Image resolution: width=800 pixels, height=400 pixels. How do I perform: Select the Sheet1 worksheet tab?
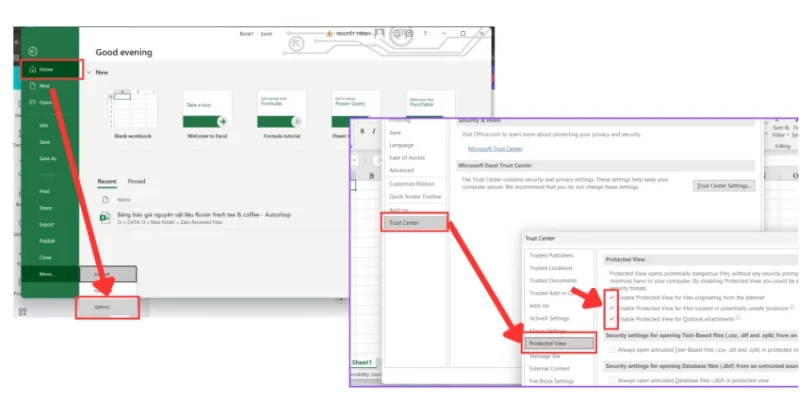(x=362, y=362)
